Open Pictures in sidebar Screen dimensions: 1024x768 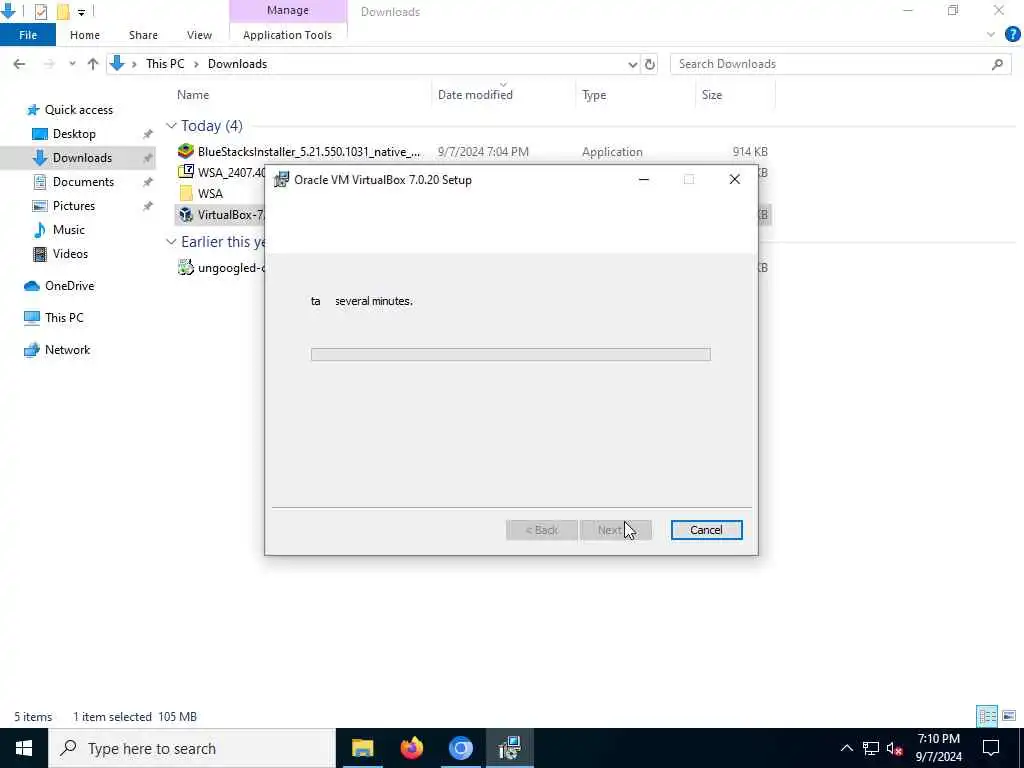point(73,206)
